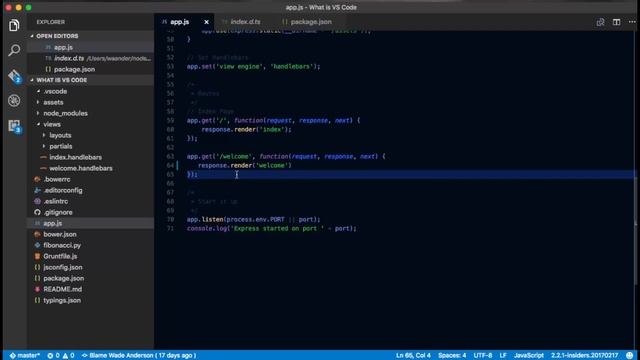Click the insiders version status item
Viewport: 640px width, 360px height.
(x=584, y=356)
